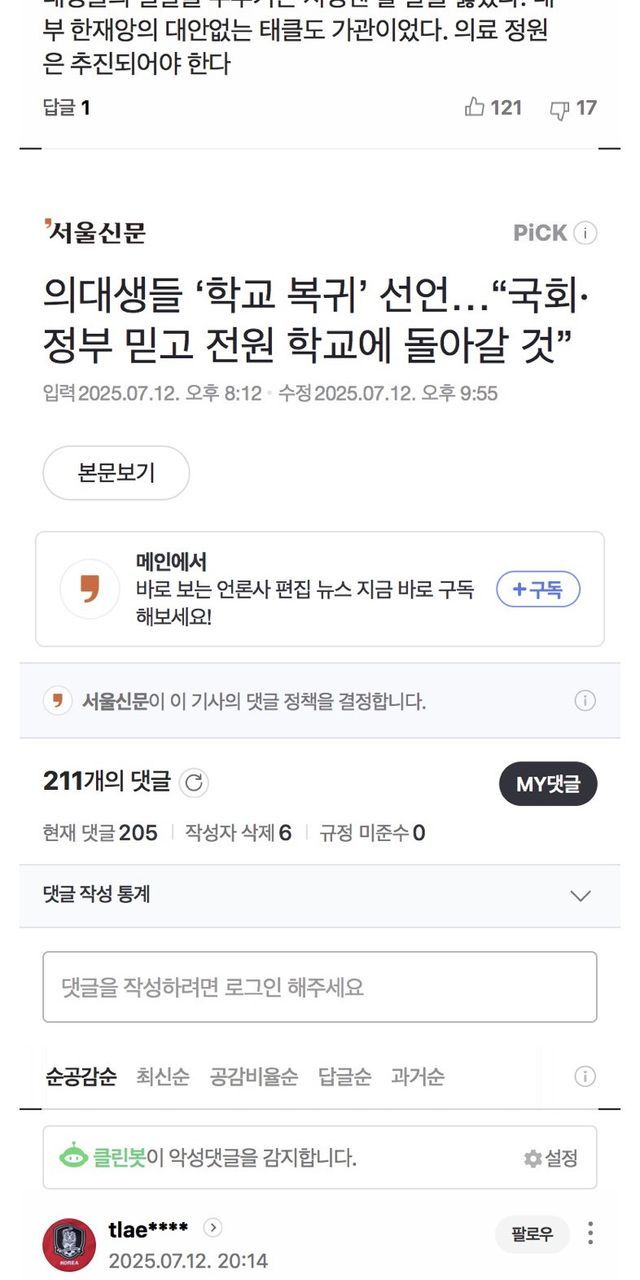Expand tlae**** user profile arrow
This screenshot has width=640, height=1280.
(212, 1228)
